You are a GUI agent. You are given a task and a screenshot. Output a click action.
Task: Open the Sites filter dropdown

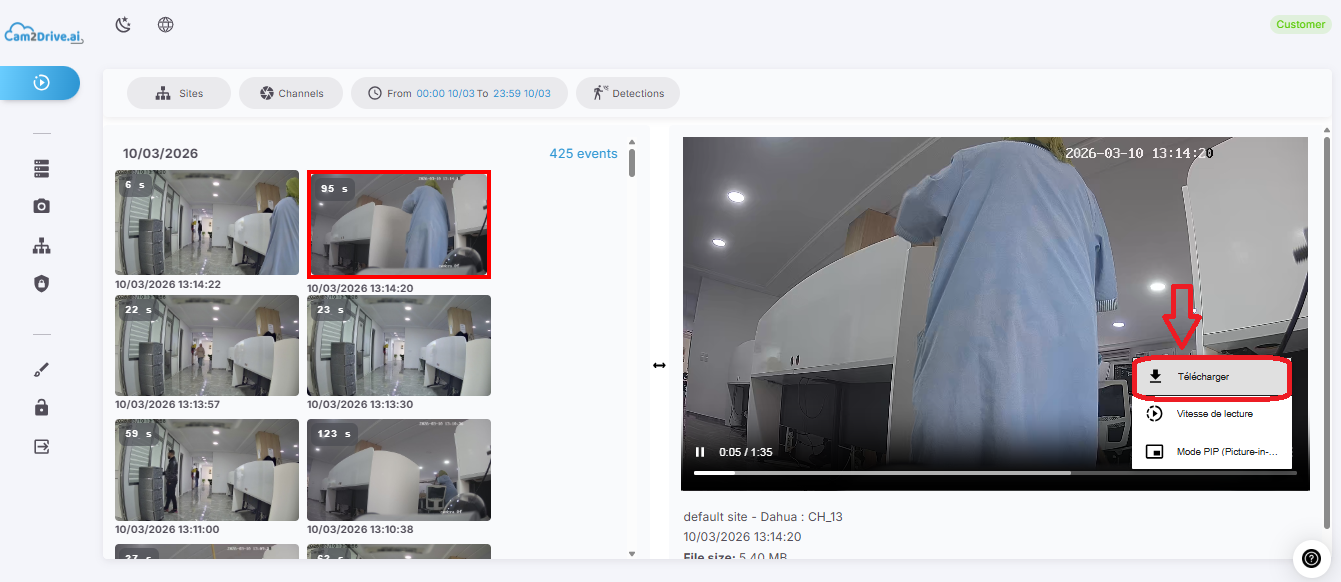179,93
